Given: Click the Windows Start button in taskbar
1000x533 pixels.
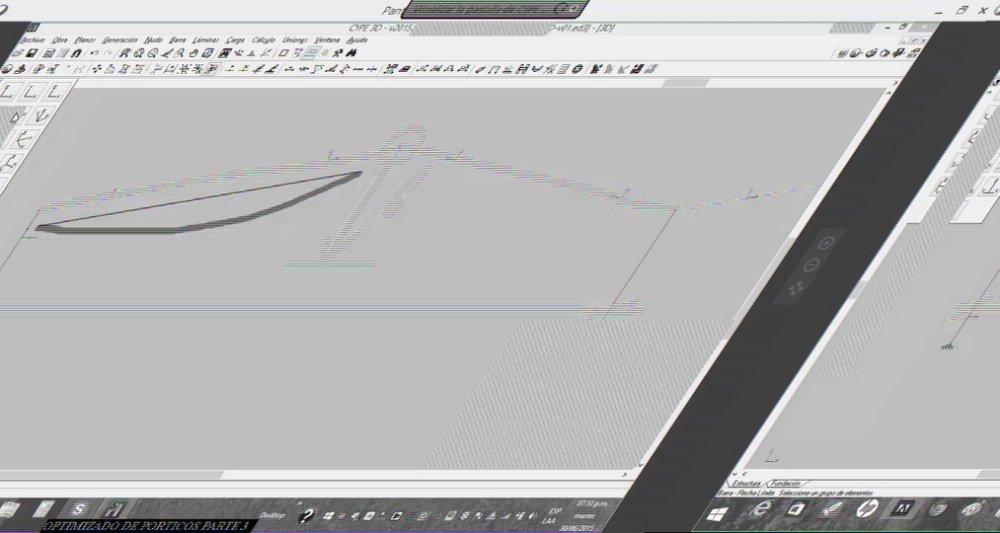Looking at the screenshot, I should (x=718, y=514).
